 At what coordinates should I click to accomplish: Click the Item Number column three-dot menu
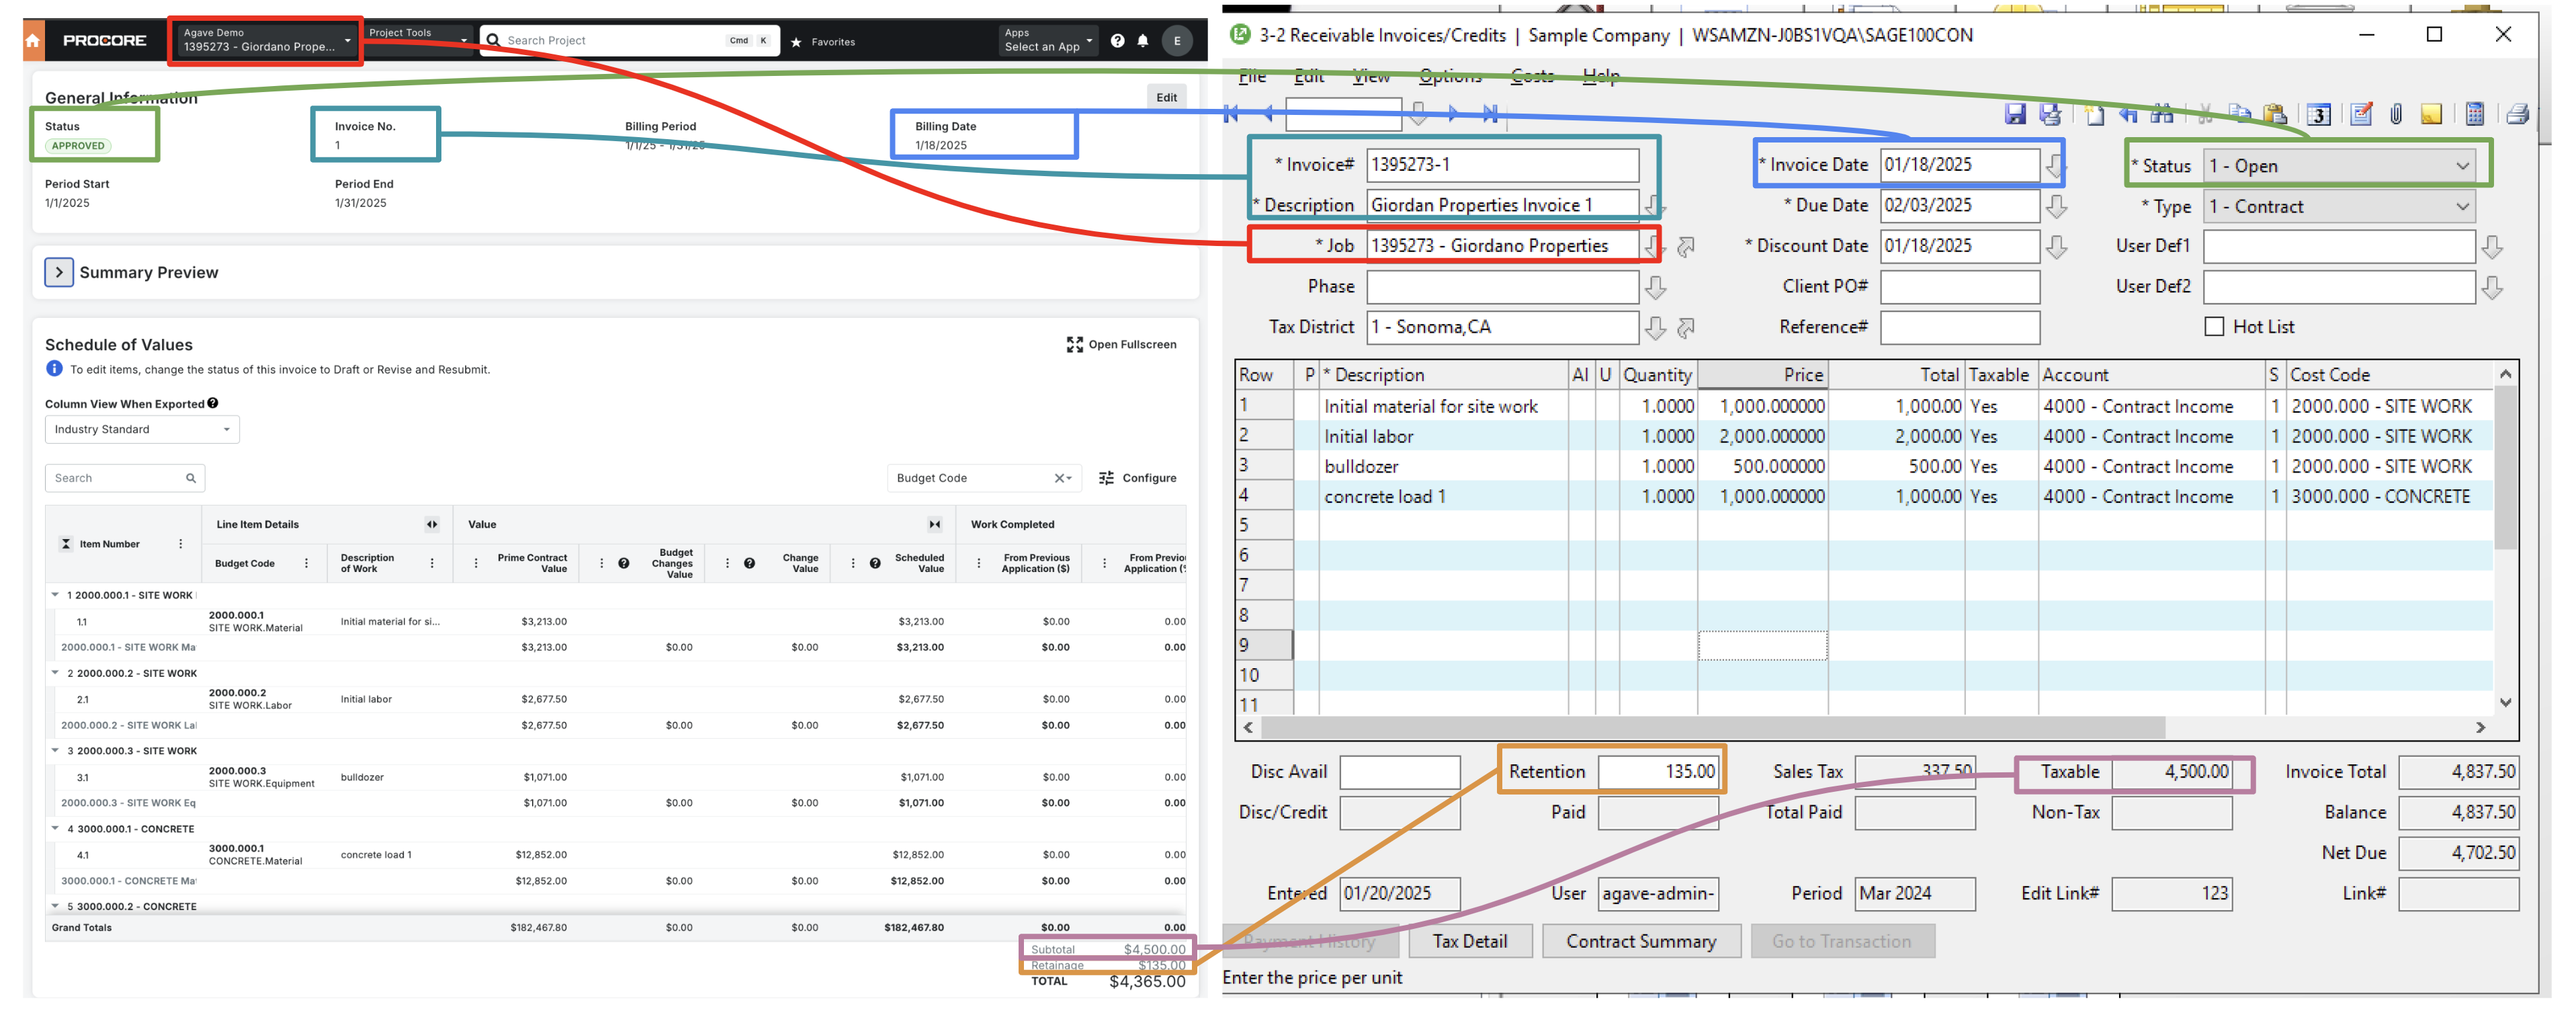coord(181,544)
